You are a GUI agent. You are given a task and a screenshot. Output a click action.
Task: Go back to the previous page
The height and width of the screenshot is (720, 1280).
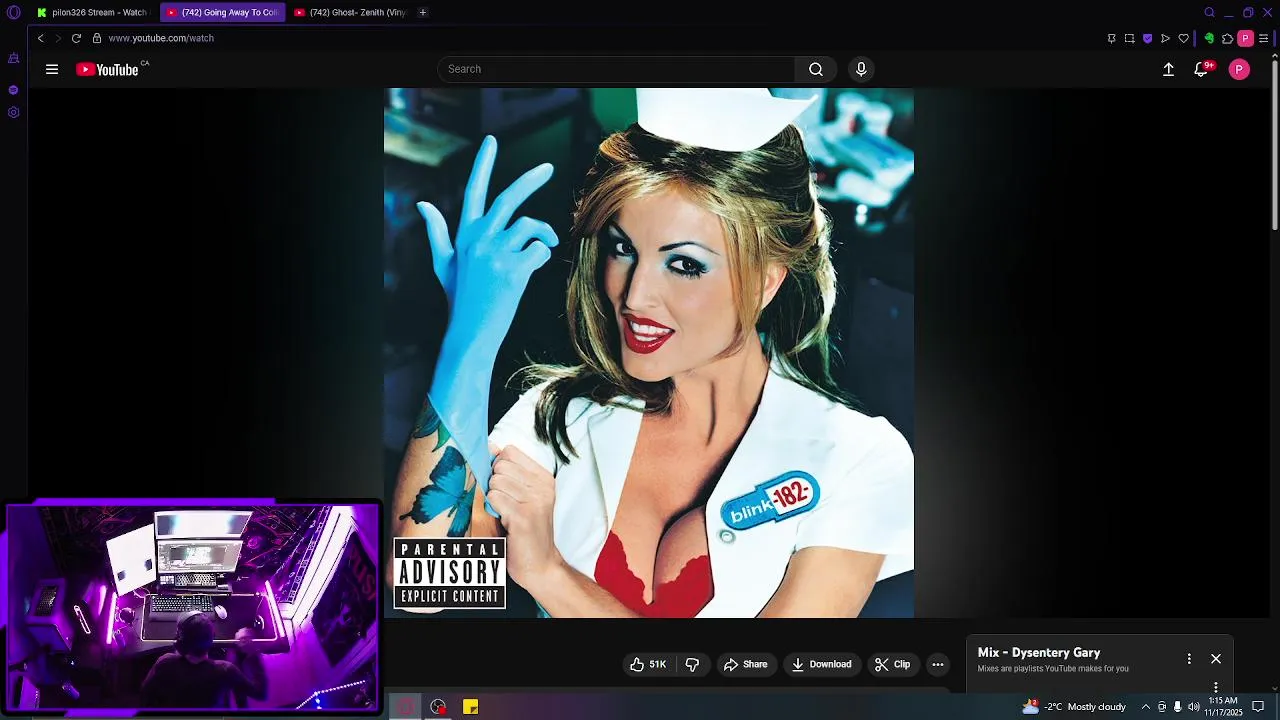(40, 38)
